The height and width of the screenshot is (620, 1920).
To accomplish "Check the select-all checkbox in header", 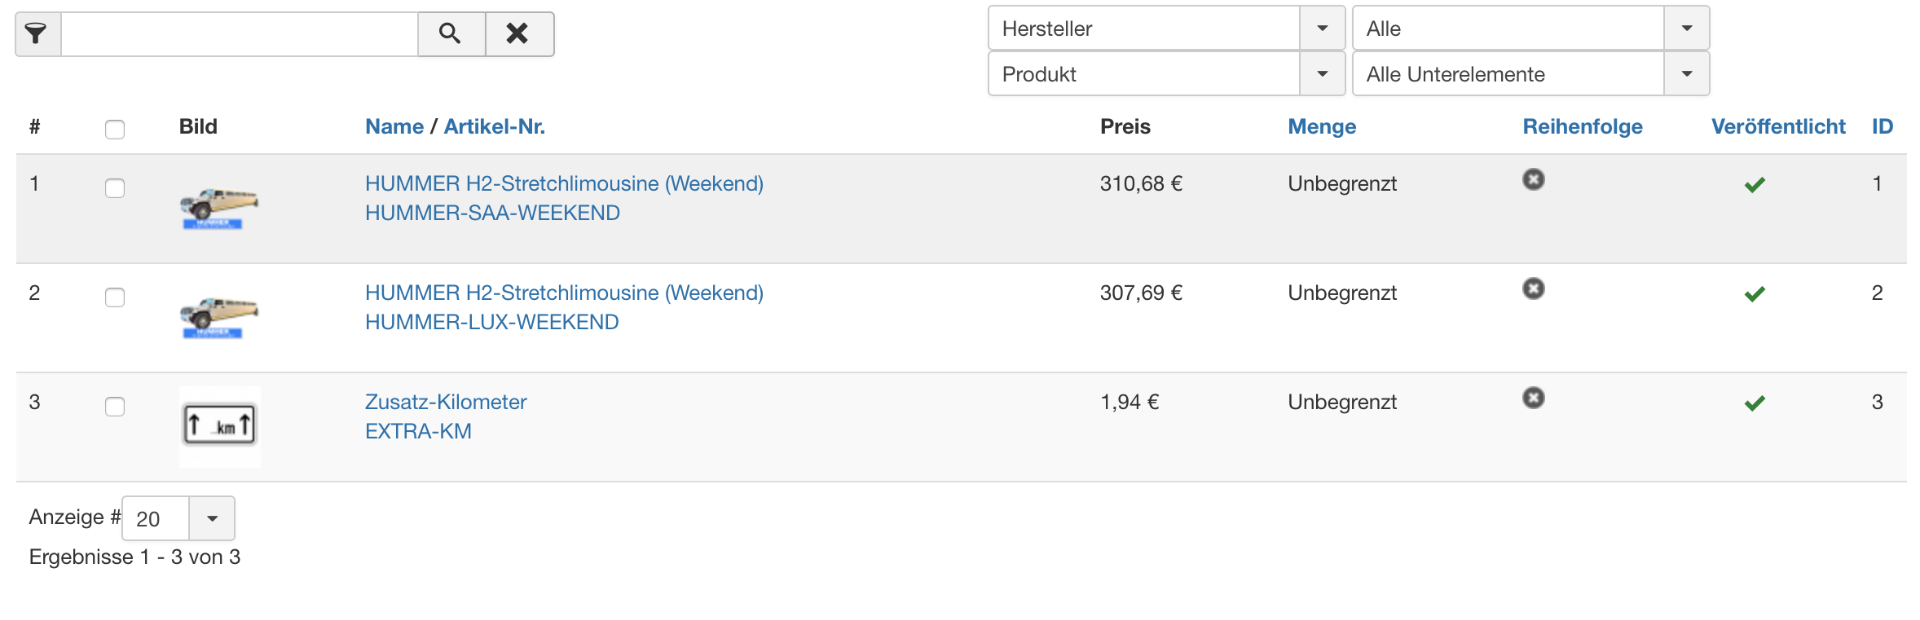I will point(115,129).
